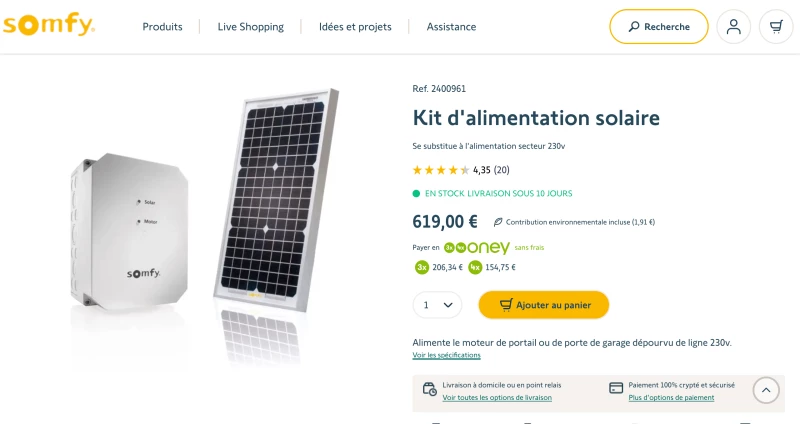This screenshot has height=424, width=800.
Task: Open the Assistance menu item
Action: (451, 27)
